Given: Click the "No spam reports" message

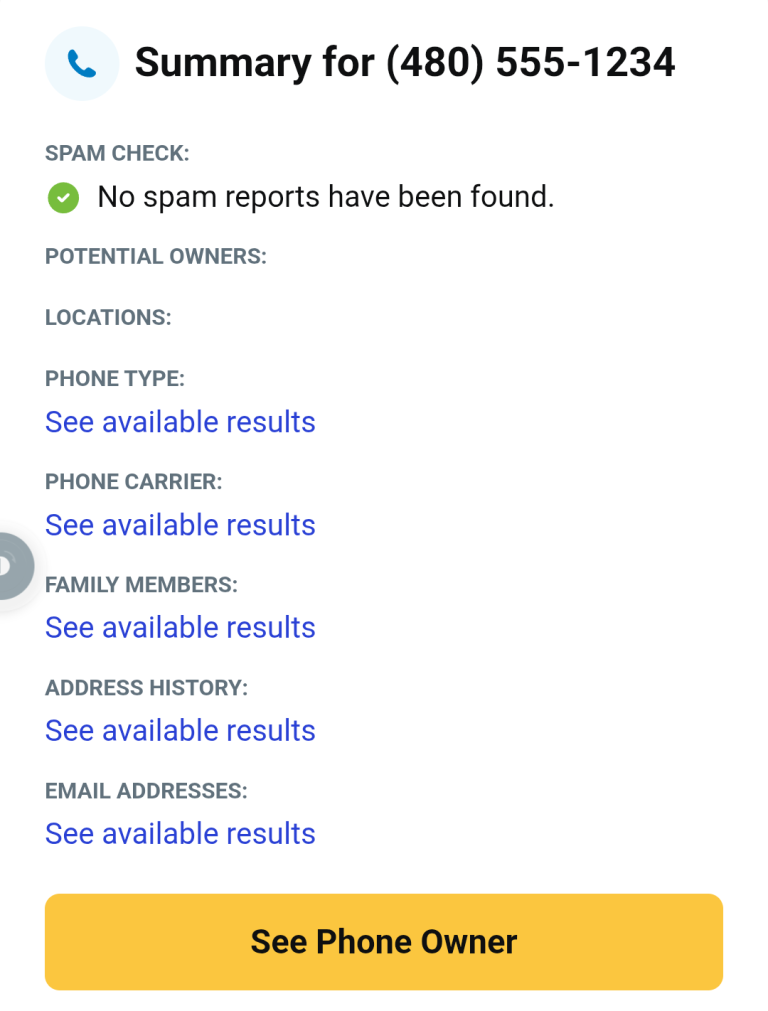Looking at the screenshot, I should click(x=325, y=197).
